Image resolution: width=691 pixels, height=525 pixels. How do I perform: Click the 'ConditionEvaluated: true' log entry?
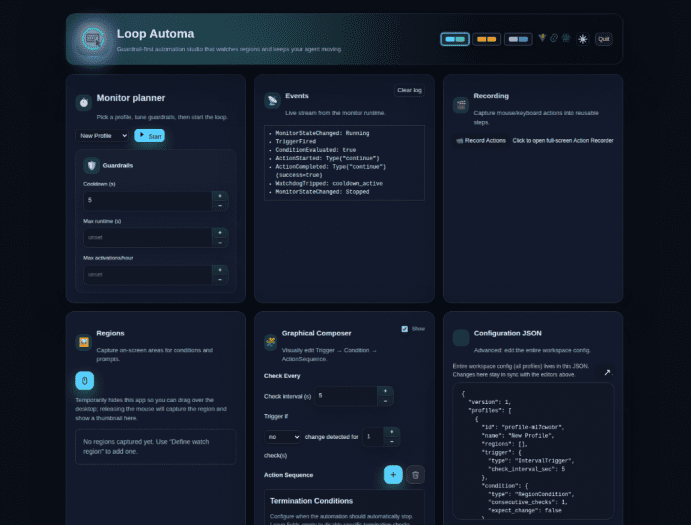click(316, 150)
